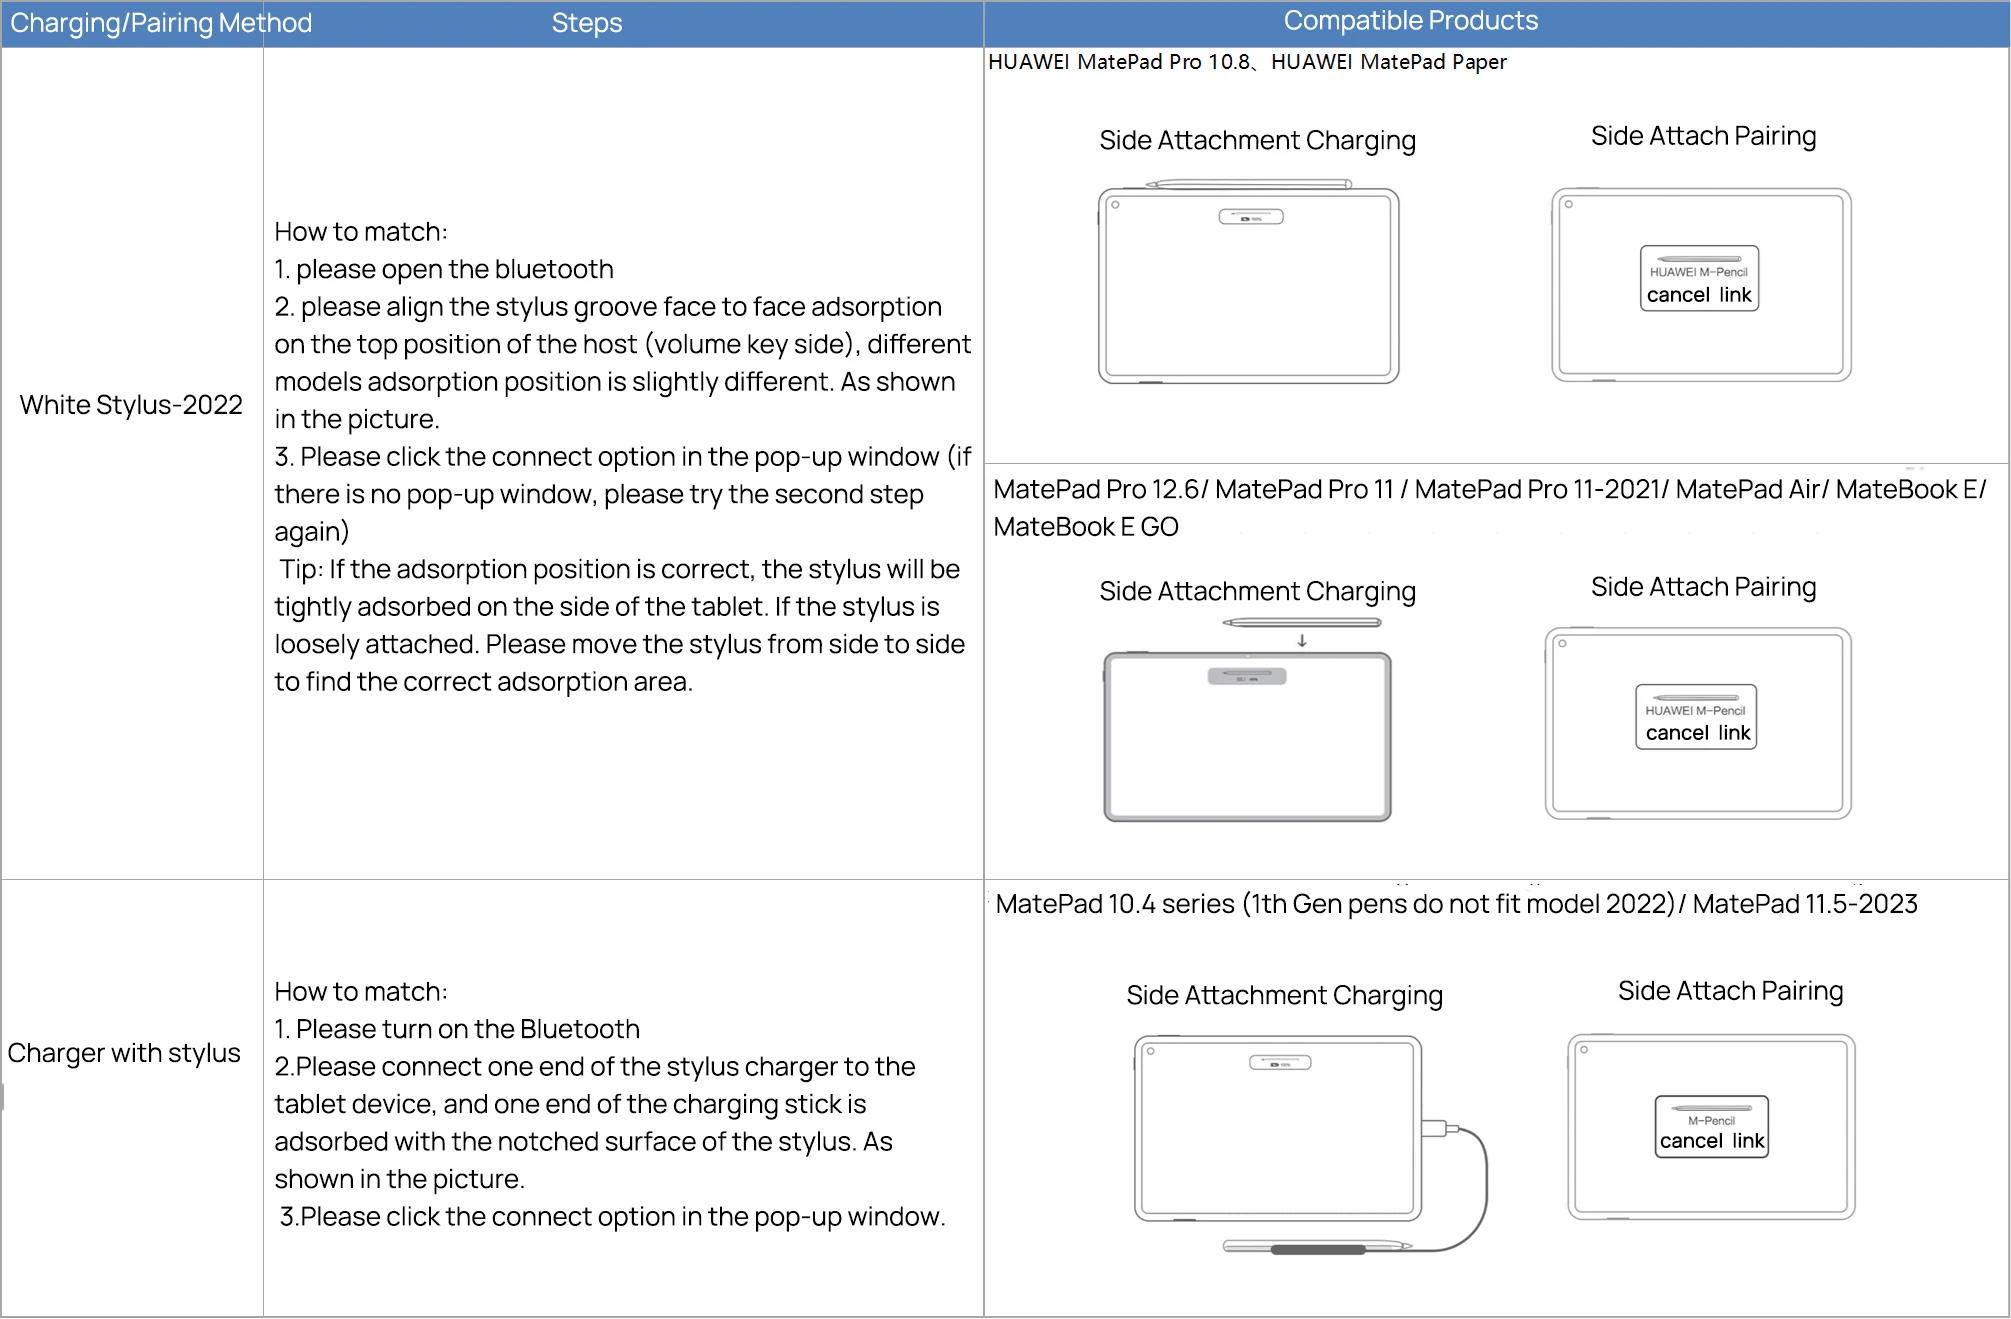Click the Steps column header
This screenshot has width=2011, height=1319.
[587, 23]
